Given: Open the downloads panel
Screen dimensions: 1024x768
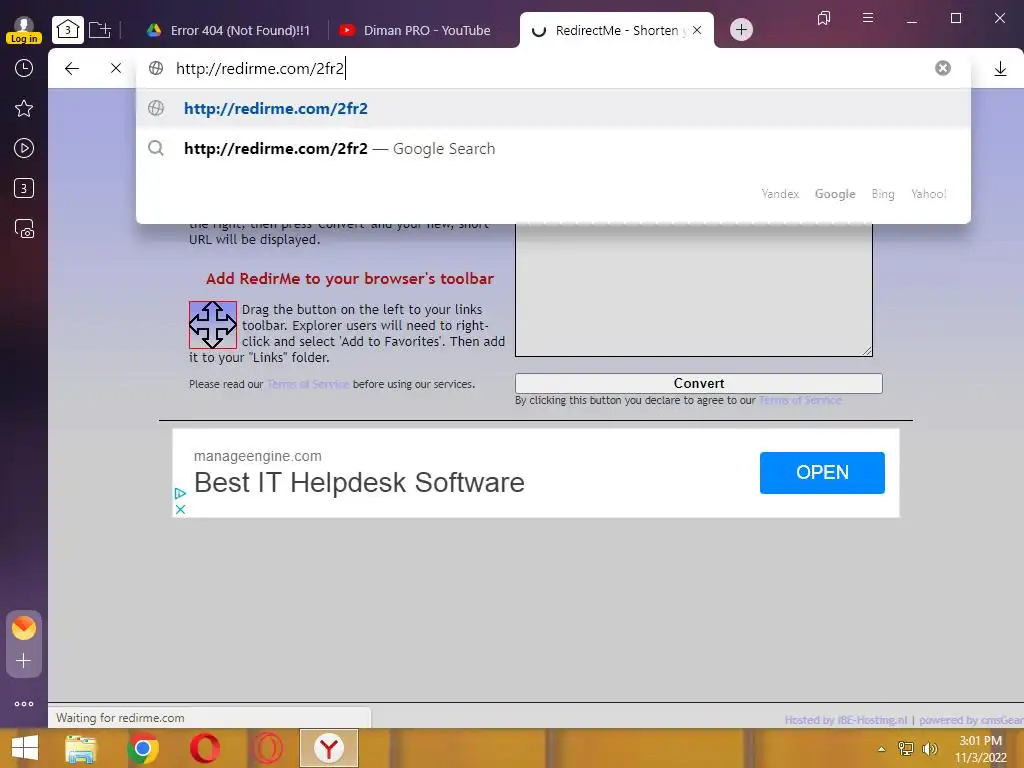Looking at the screenshot, I should click(1000, 69).
